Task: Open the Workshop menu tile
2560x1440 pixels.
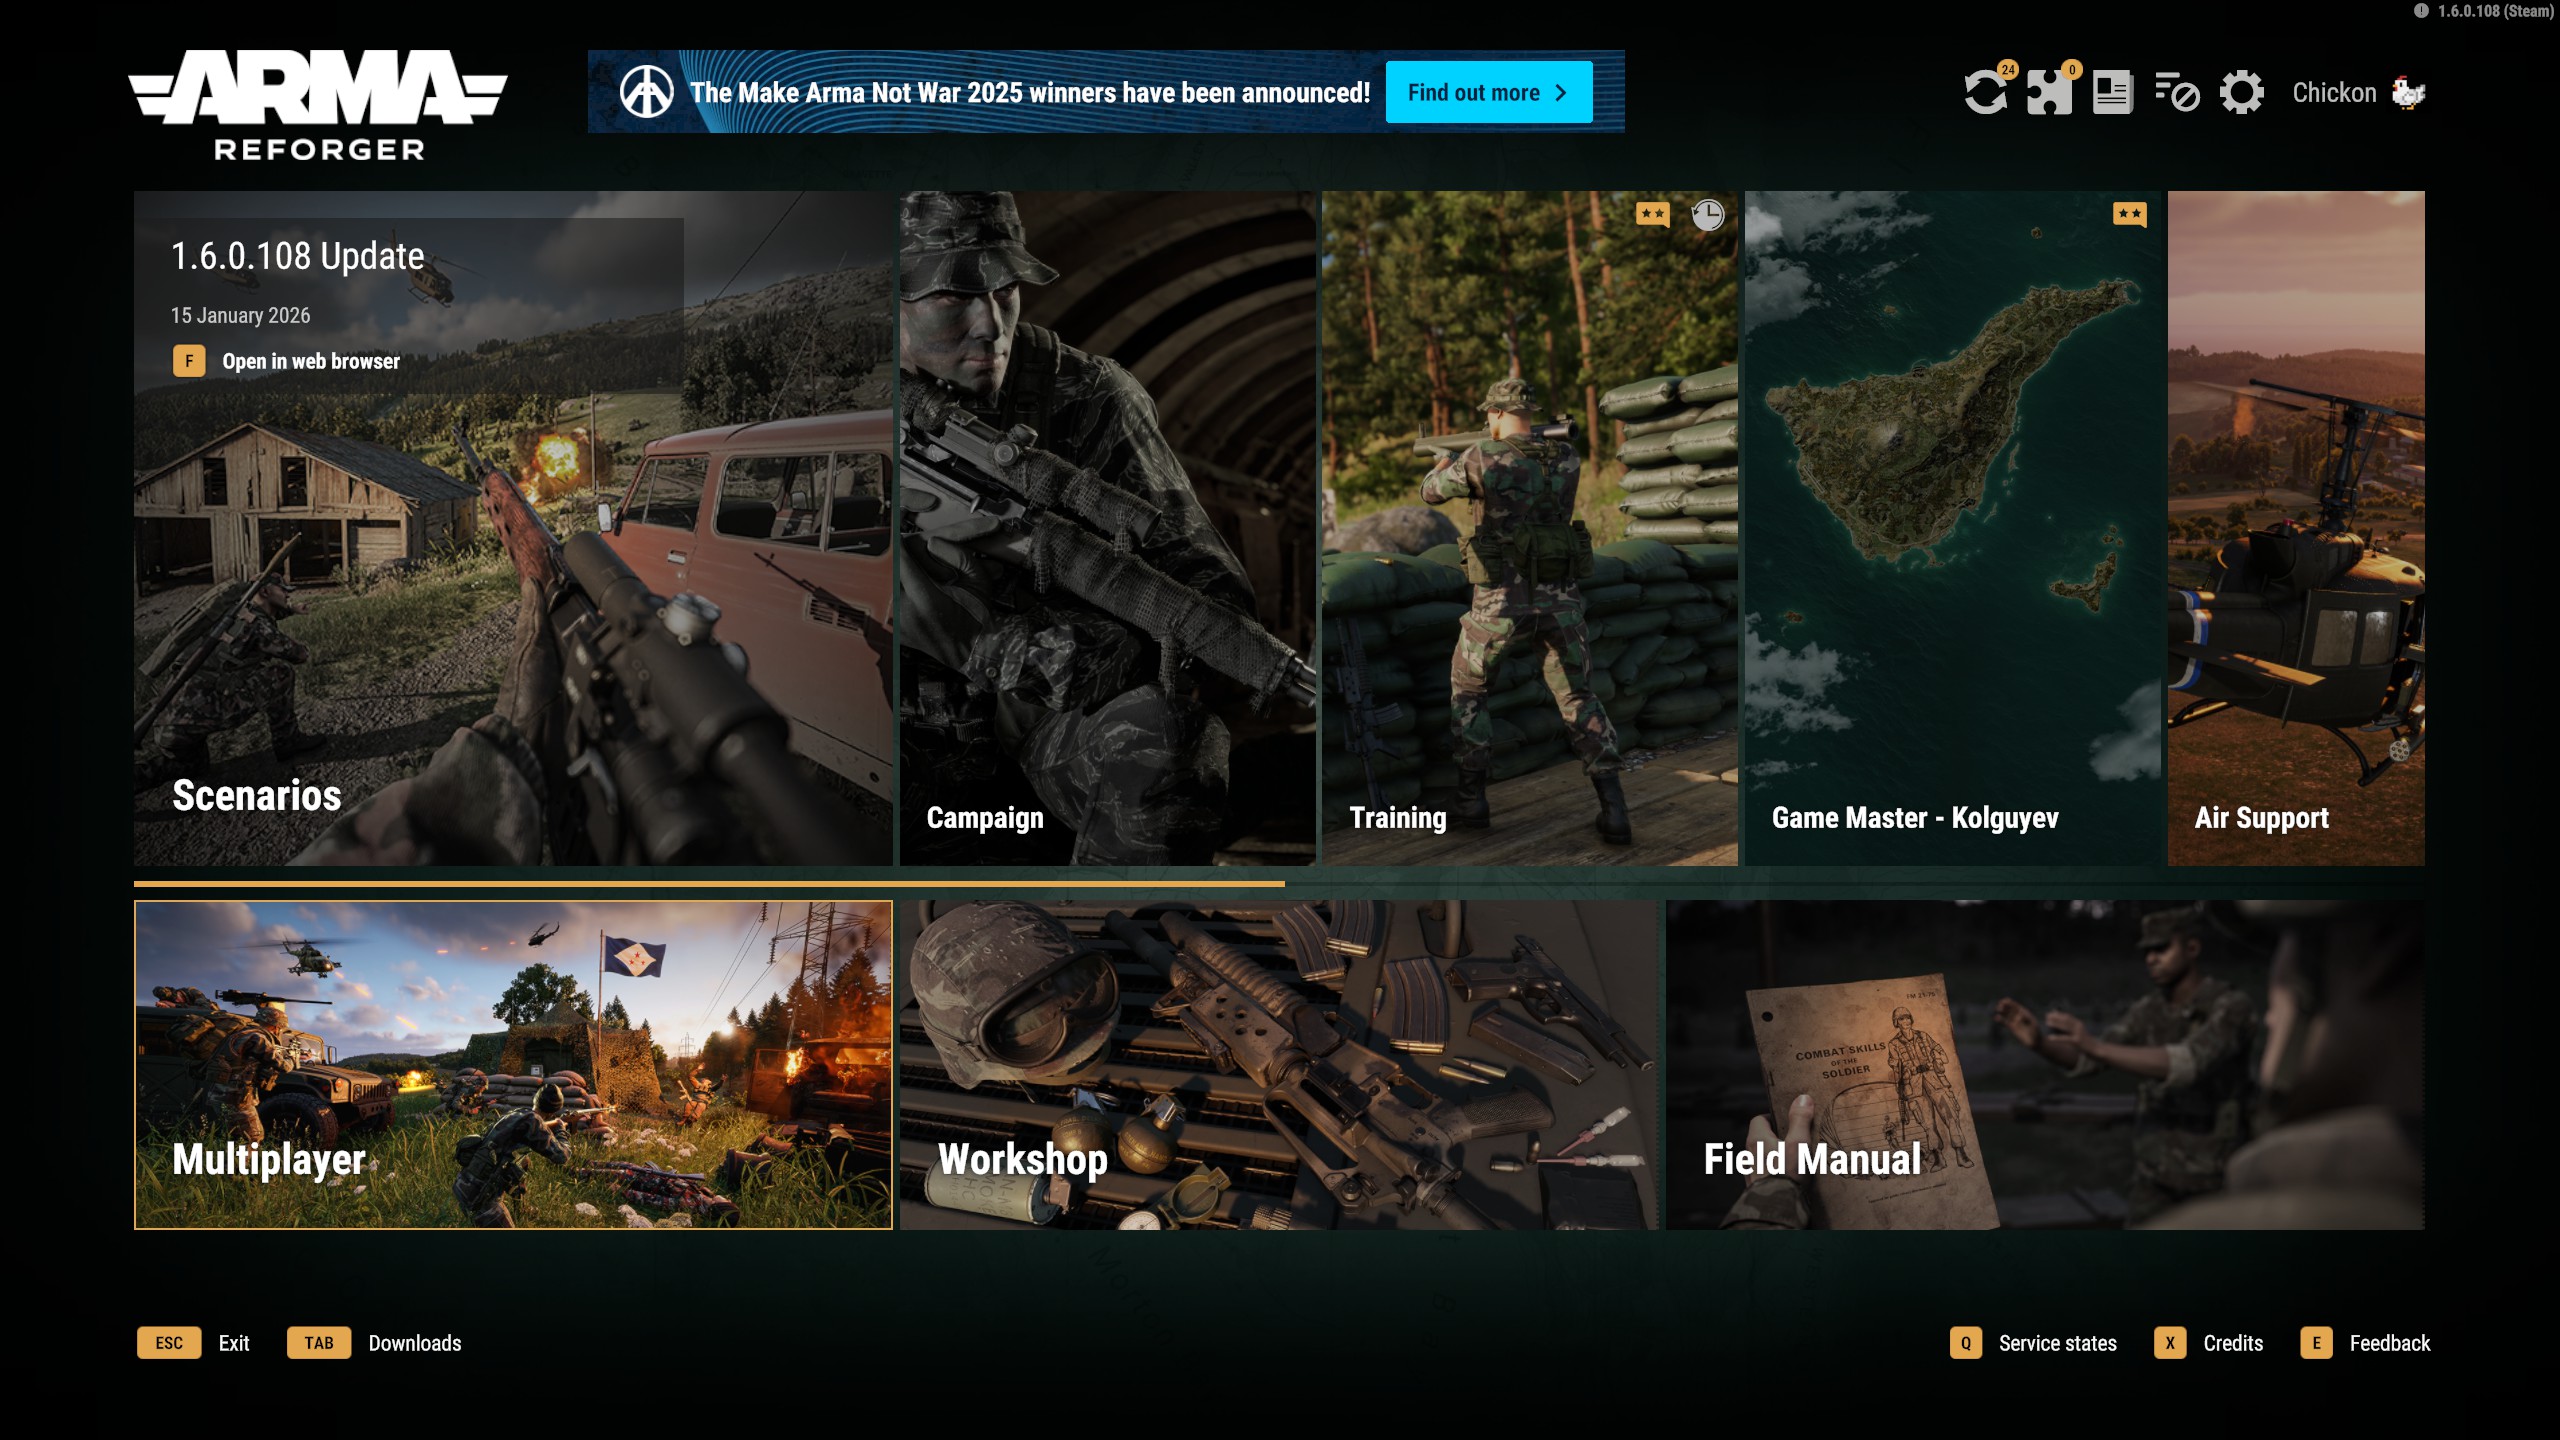Action: [1278, 1065]
